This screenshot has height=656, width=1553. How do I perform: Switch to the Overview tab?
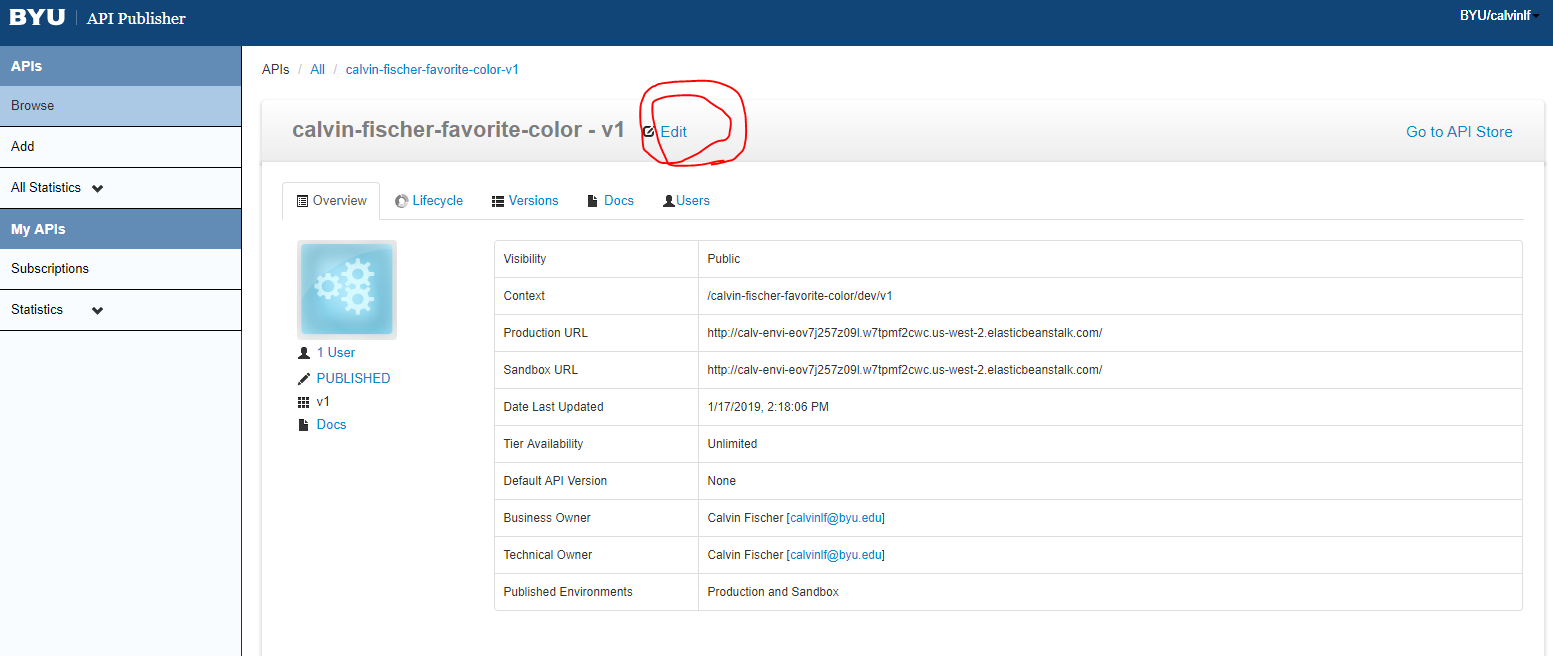tap(331, 201)
